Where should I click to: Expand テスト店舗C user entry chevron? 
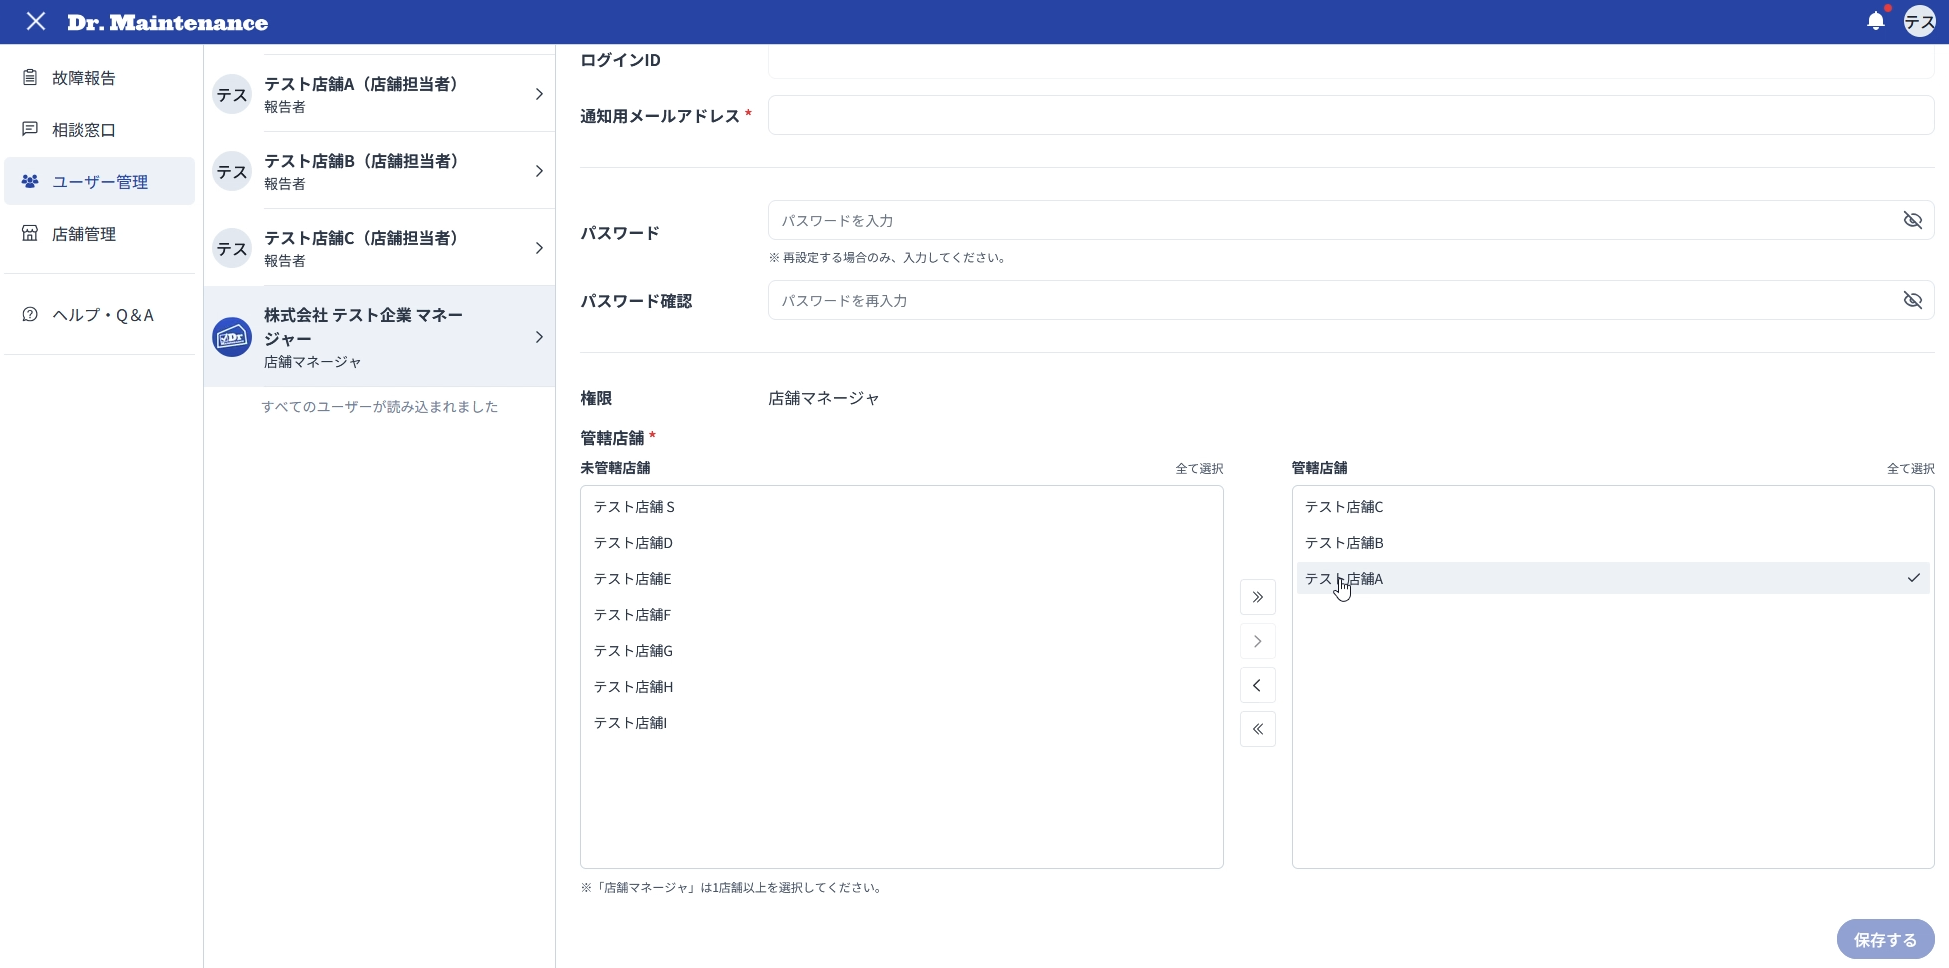pos(539,248)
